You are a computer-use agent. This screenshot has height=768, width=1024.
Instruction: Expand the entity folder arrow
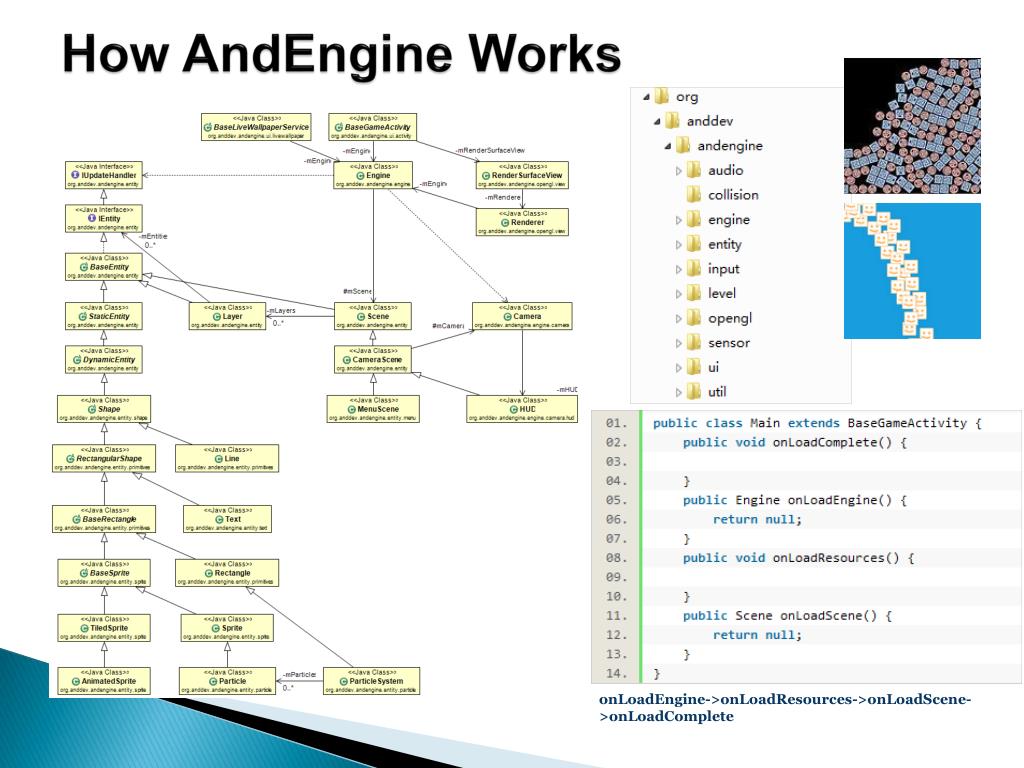click(679, 245)
